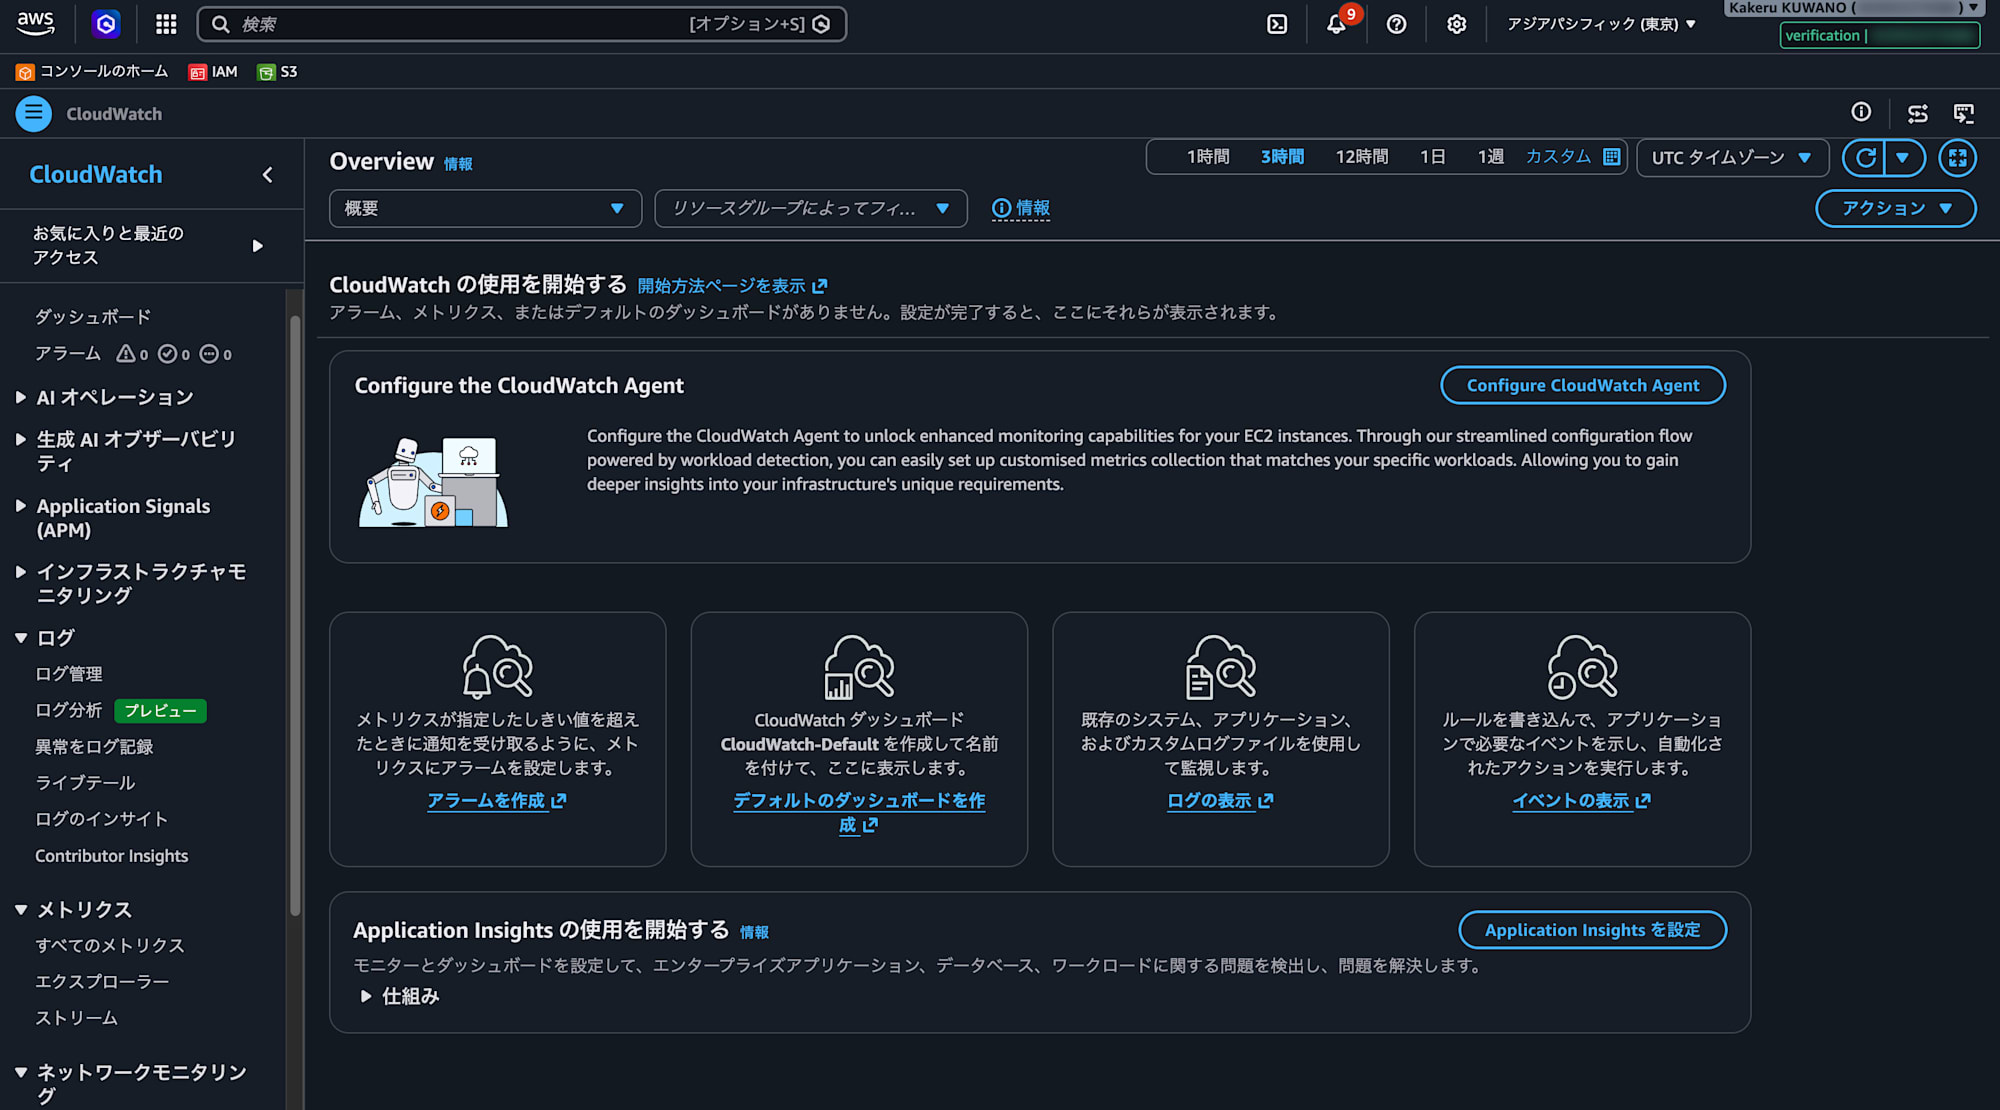The width and height of the screenshot is (2000, 1110).
Task: Open the IAM shortcut in favorites bar
Action: (x=213, y=72)
